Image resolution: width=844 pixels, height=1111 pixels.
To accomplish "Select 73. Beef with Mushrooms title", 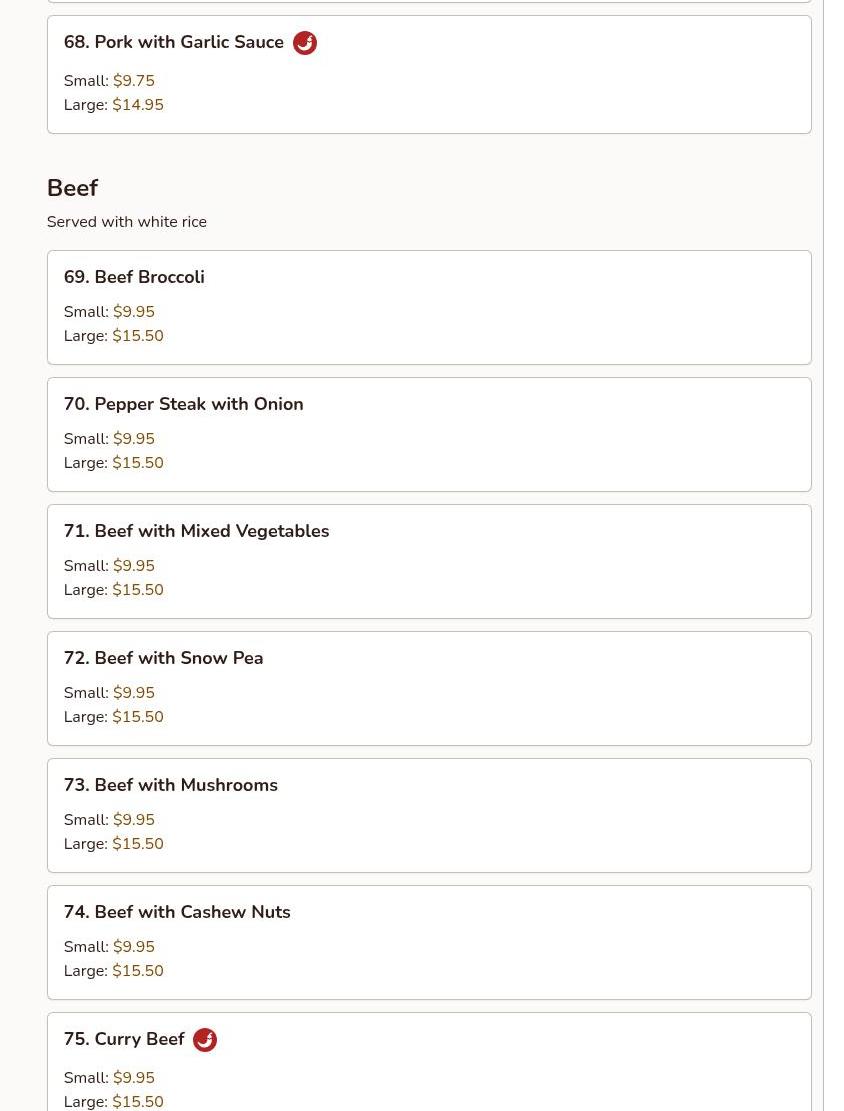I will 170,785.
